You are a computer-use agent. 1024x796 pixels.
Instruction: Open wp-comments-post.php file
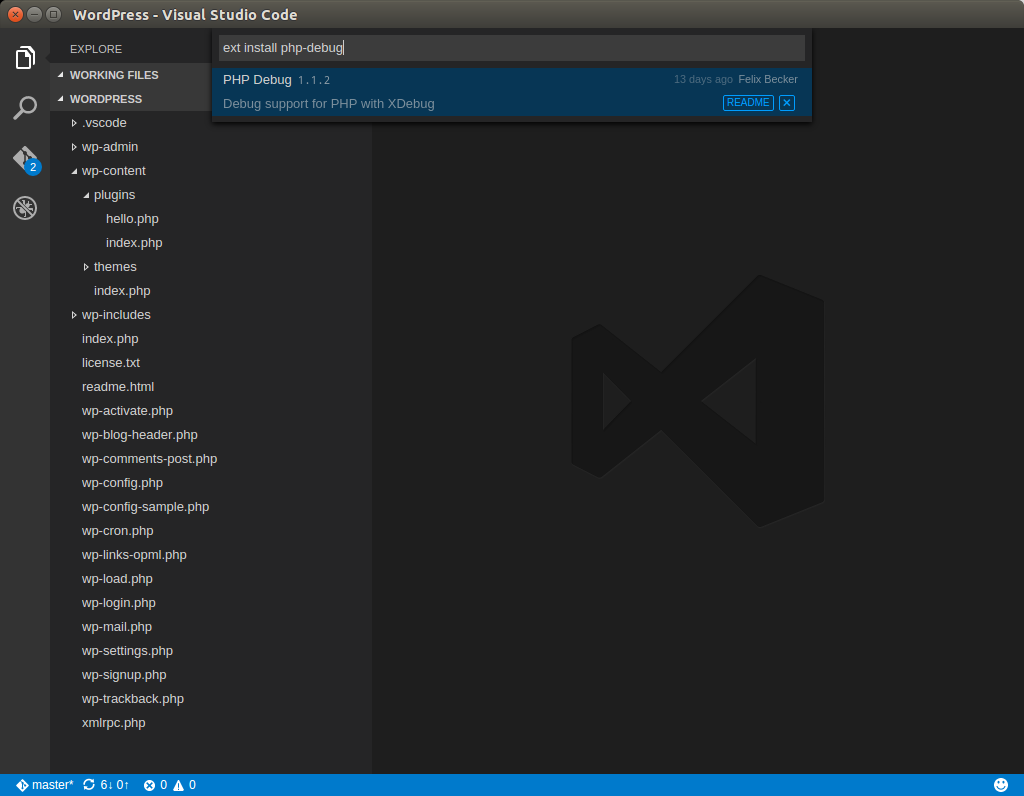point(150,459)
